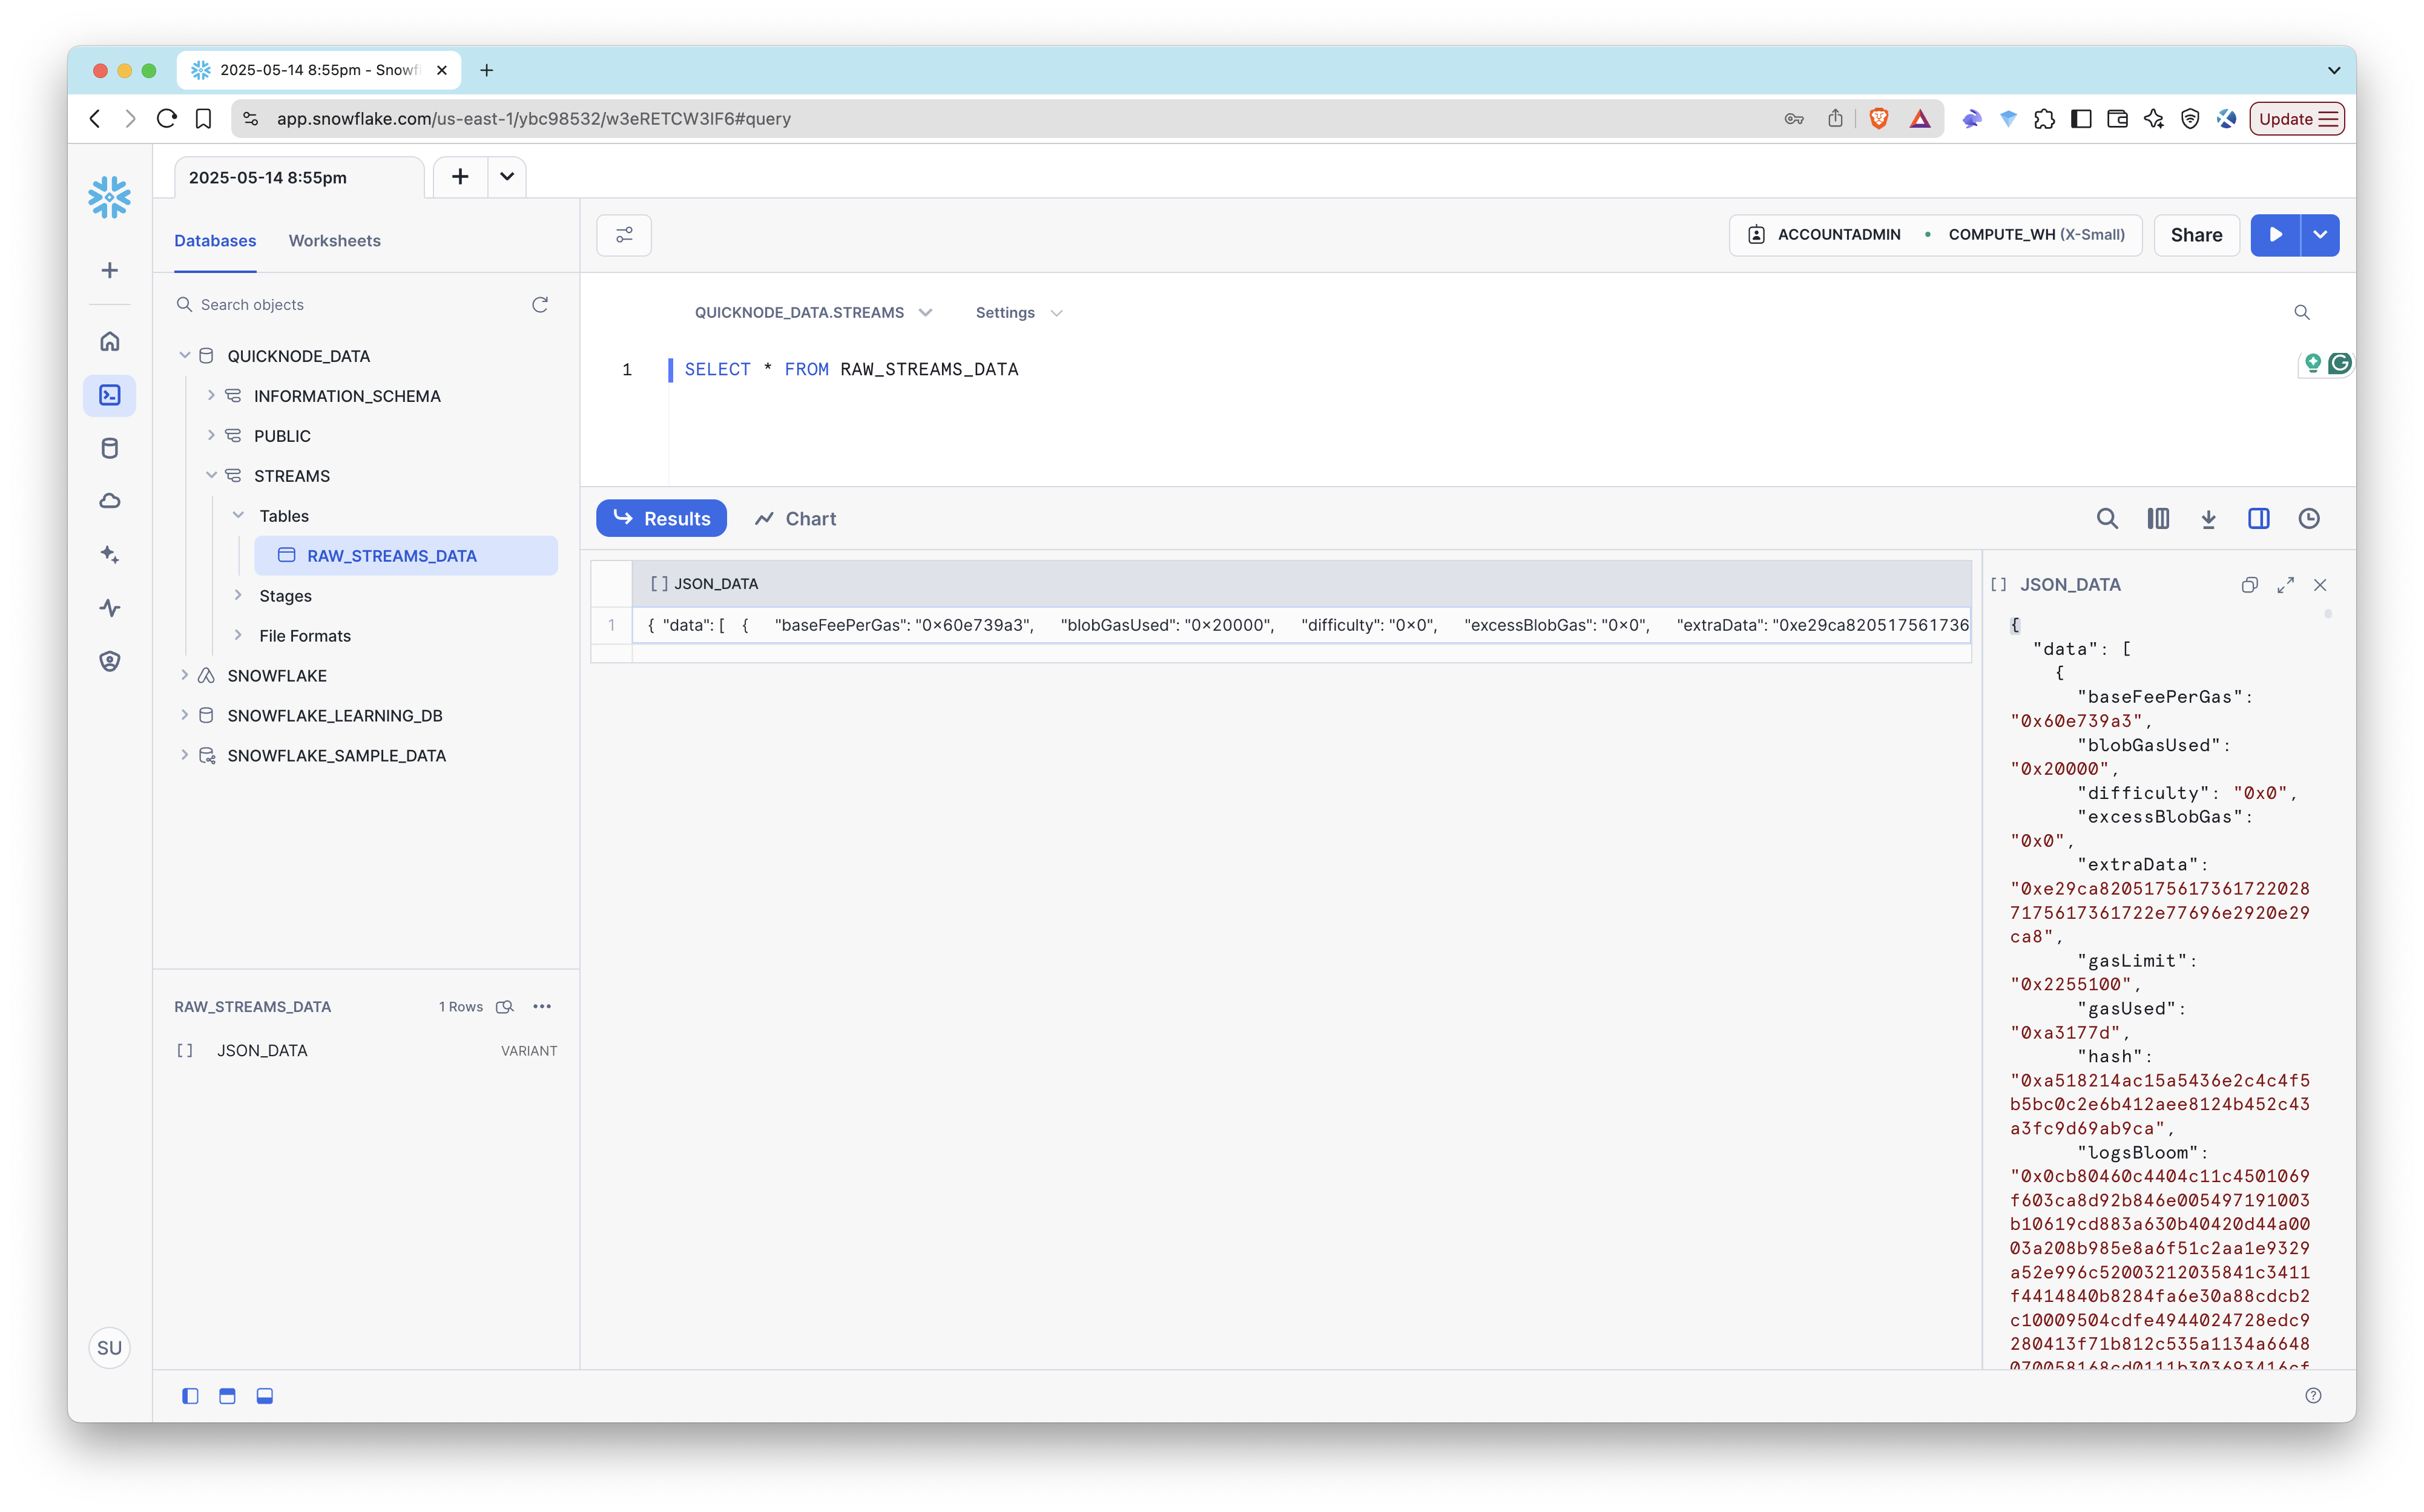Viewport: 2424px width, 1512px height.
Task: Copy JSON_DATA cell contents
Action: [x=2249, y=585]
